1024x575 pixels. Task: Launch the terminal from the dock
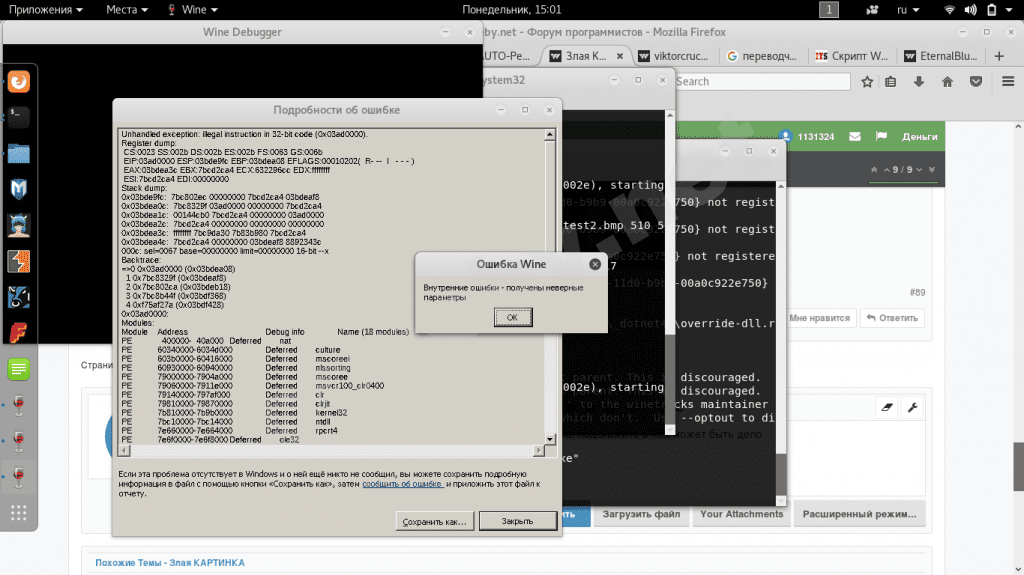click(x=18, y=117)
